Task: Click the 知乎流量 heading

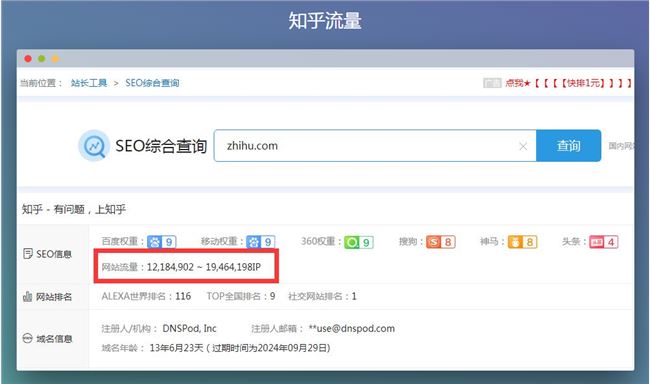Action: pos(325,21)
